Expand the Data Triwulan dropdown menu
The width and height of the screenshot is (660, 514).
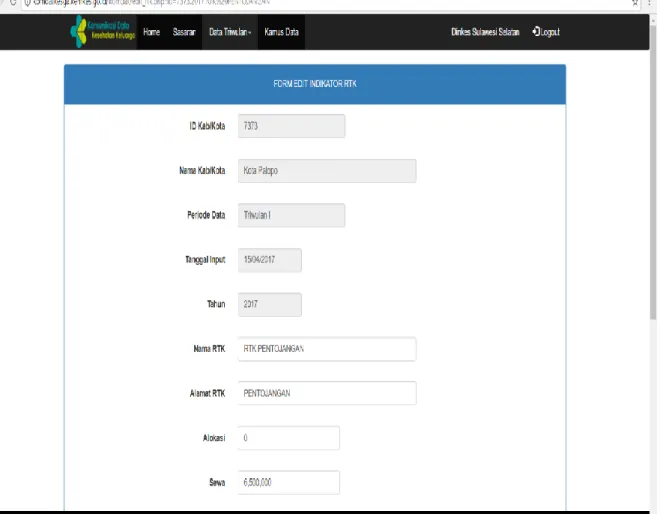pos(230,32)
